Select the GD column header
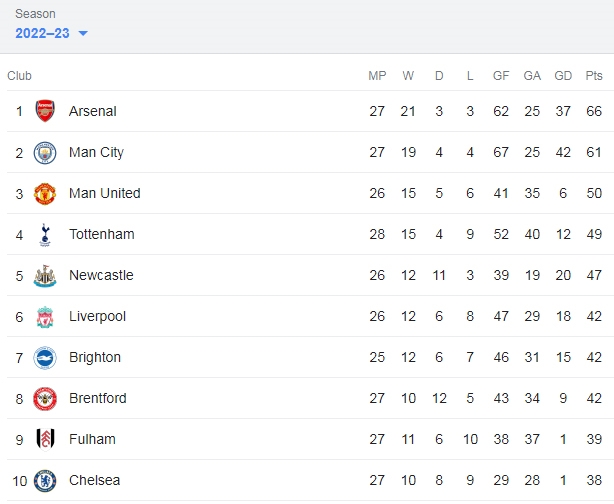Viewport: 614px width, 504px height. (x=563, y=76)
